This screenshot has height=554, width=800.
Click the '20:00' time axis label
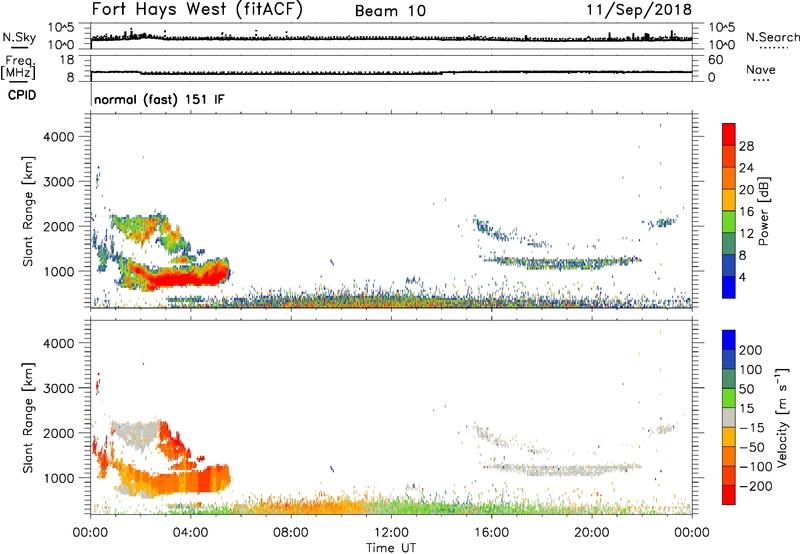click(x=592, y=533)
